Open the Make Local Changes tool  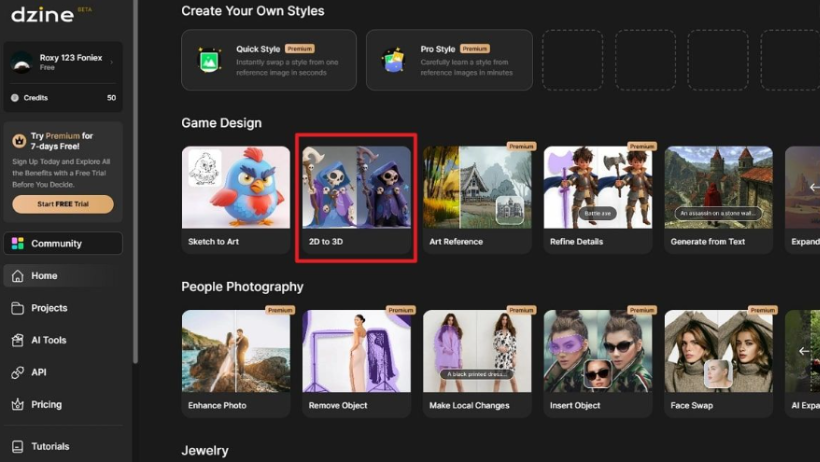477,364
